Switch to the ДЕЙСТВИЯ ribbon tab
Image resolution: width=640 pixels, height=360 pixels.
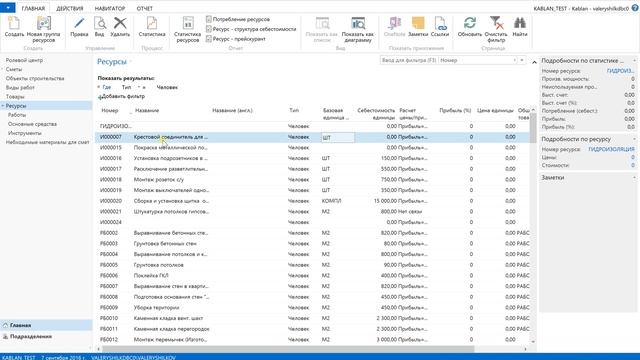(70, 8)
